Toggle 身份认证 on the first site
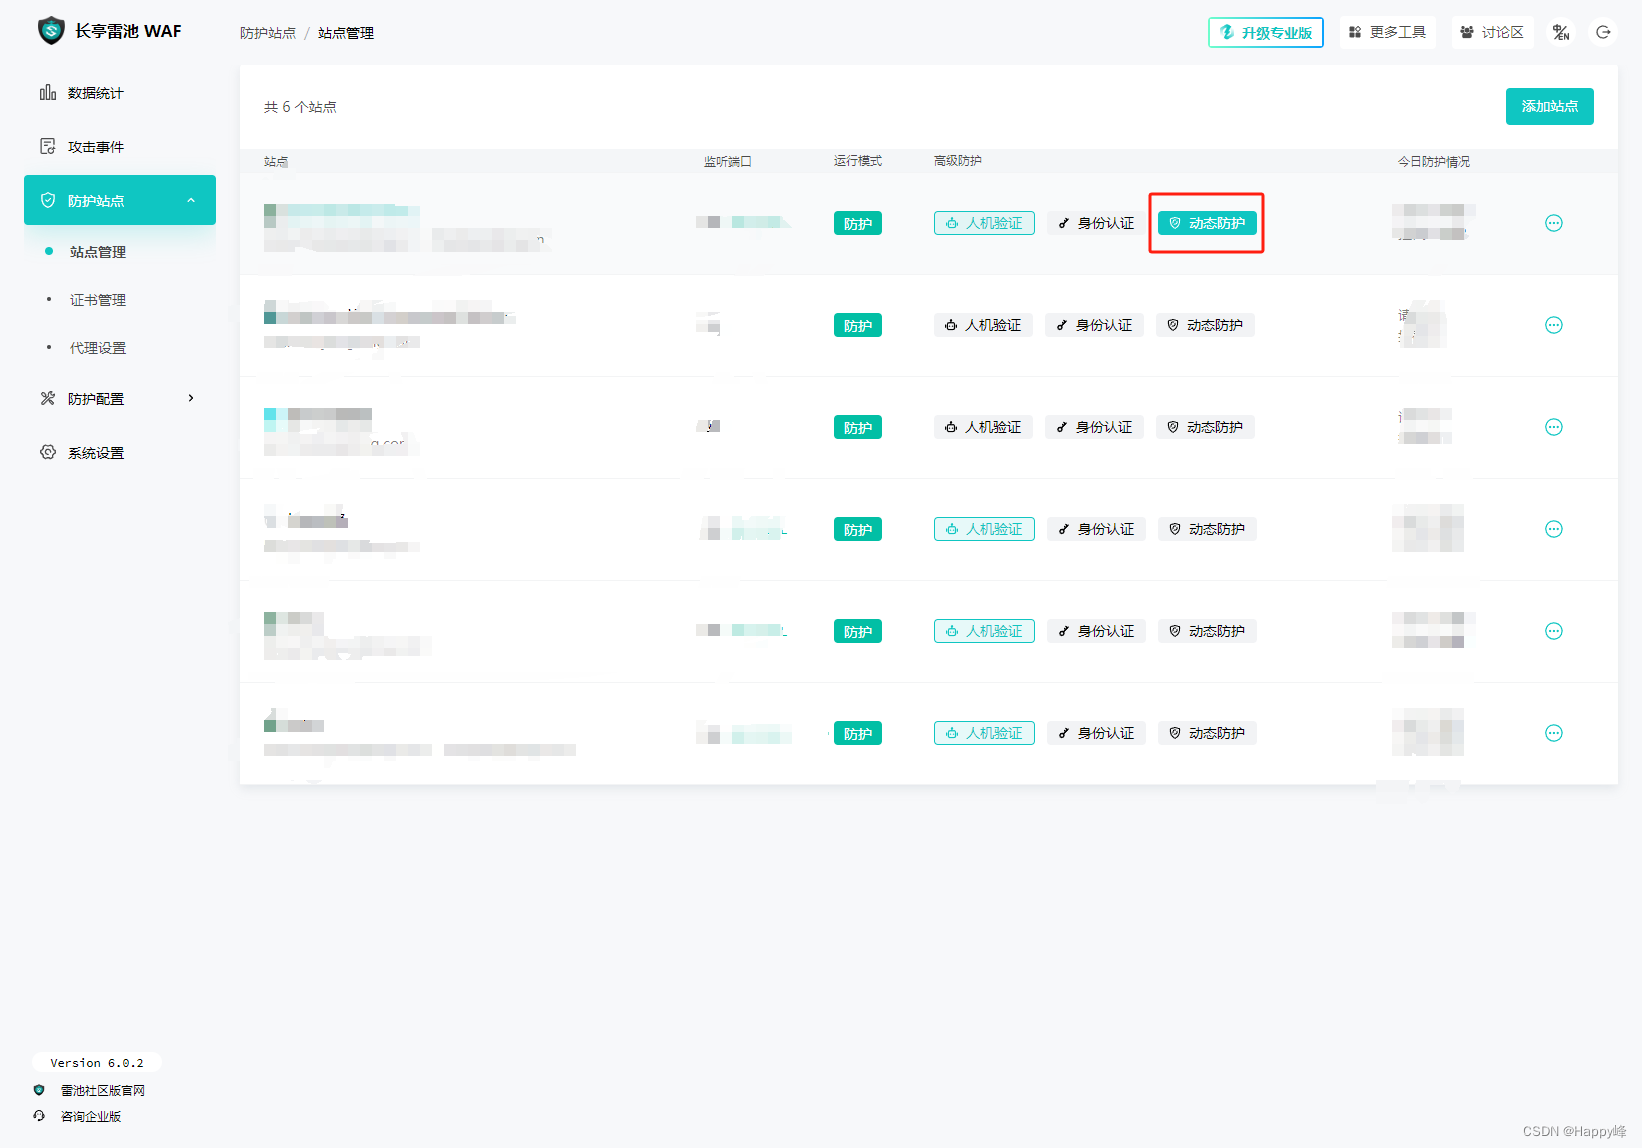 click(1096, 223)
